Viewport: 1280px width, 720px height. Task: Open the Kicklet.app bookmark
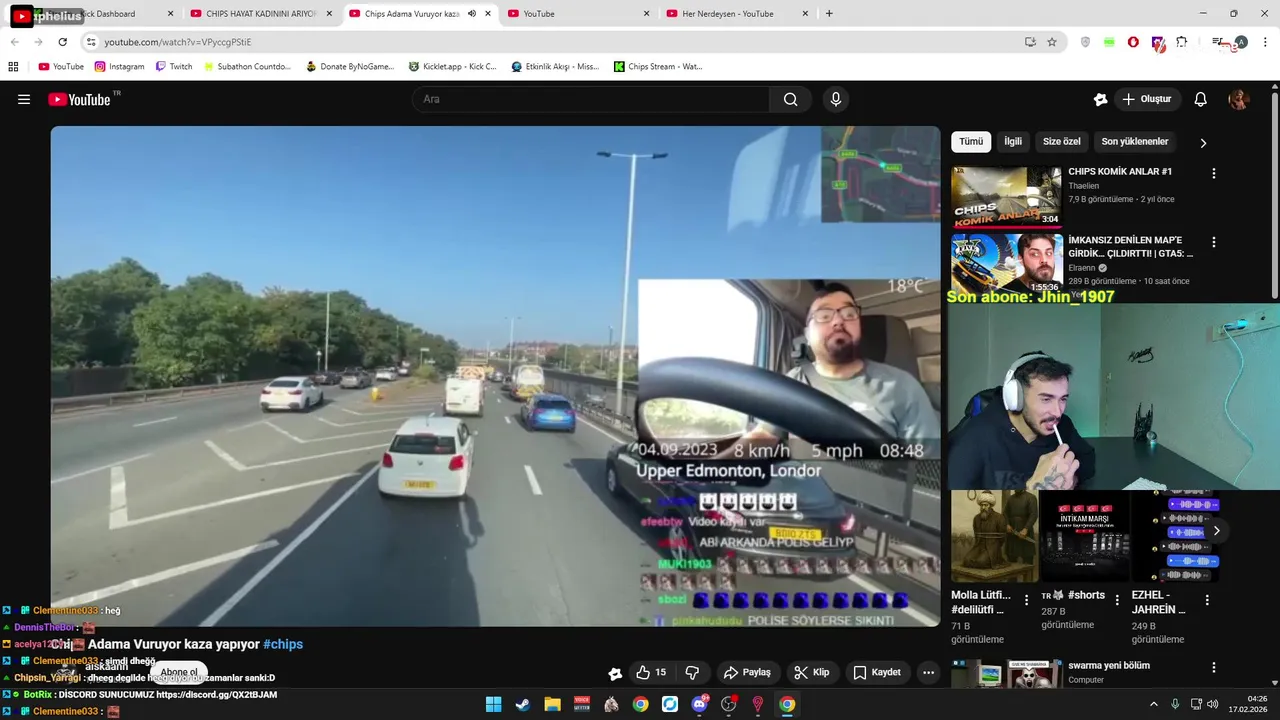[x=452, y=67]
